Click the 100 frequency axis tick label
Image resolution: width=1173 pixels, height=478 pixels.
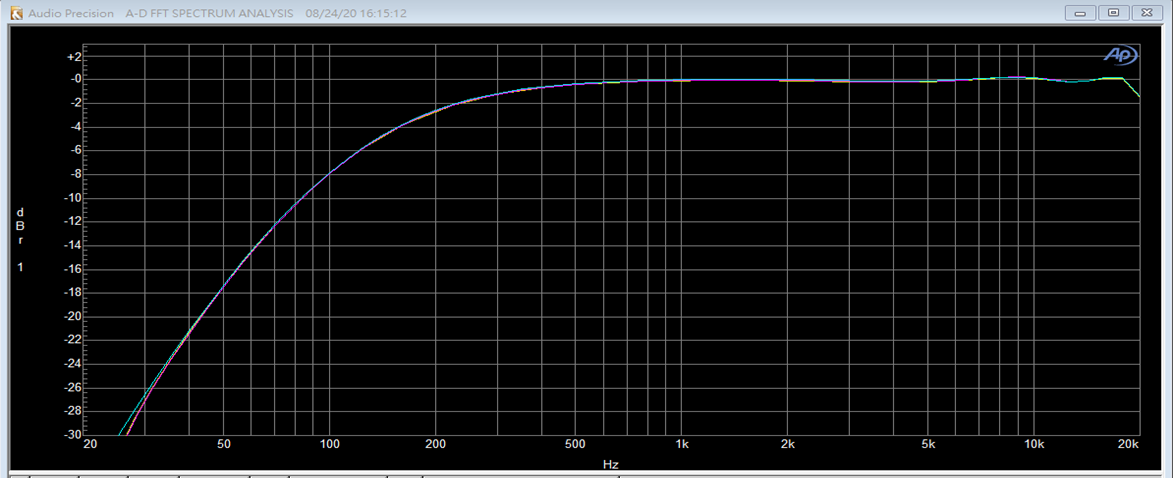click(x=329, y=445)
